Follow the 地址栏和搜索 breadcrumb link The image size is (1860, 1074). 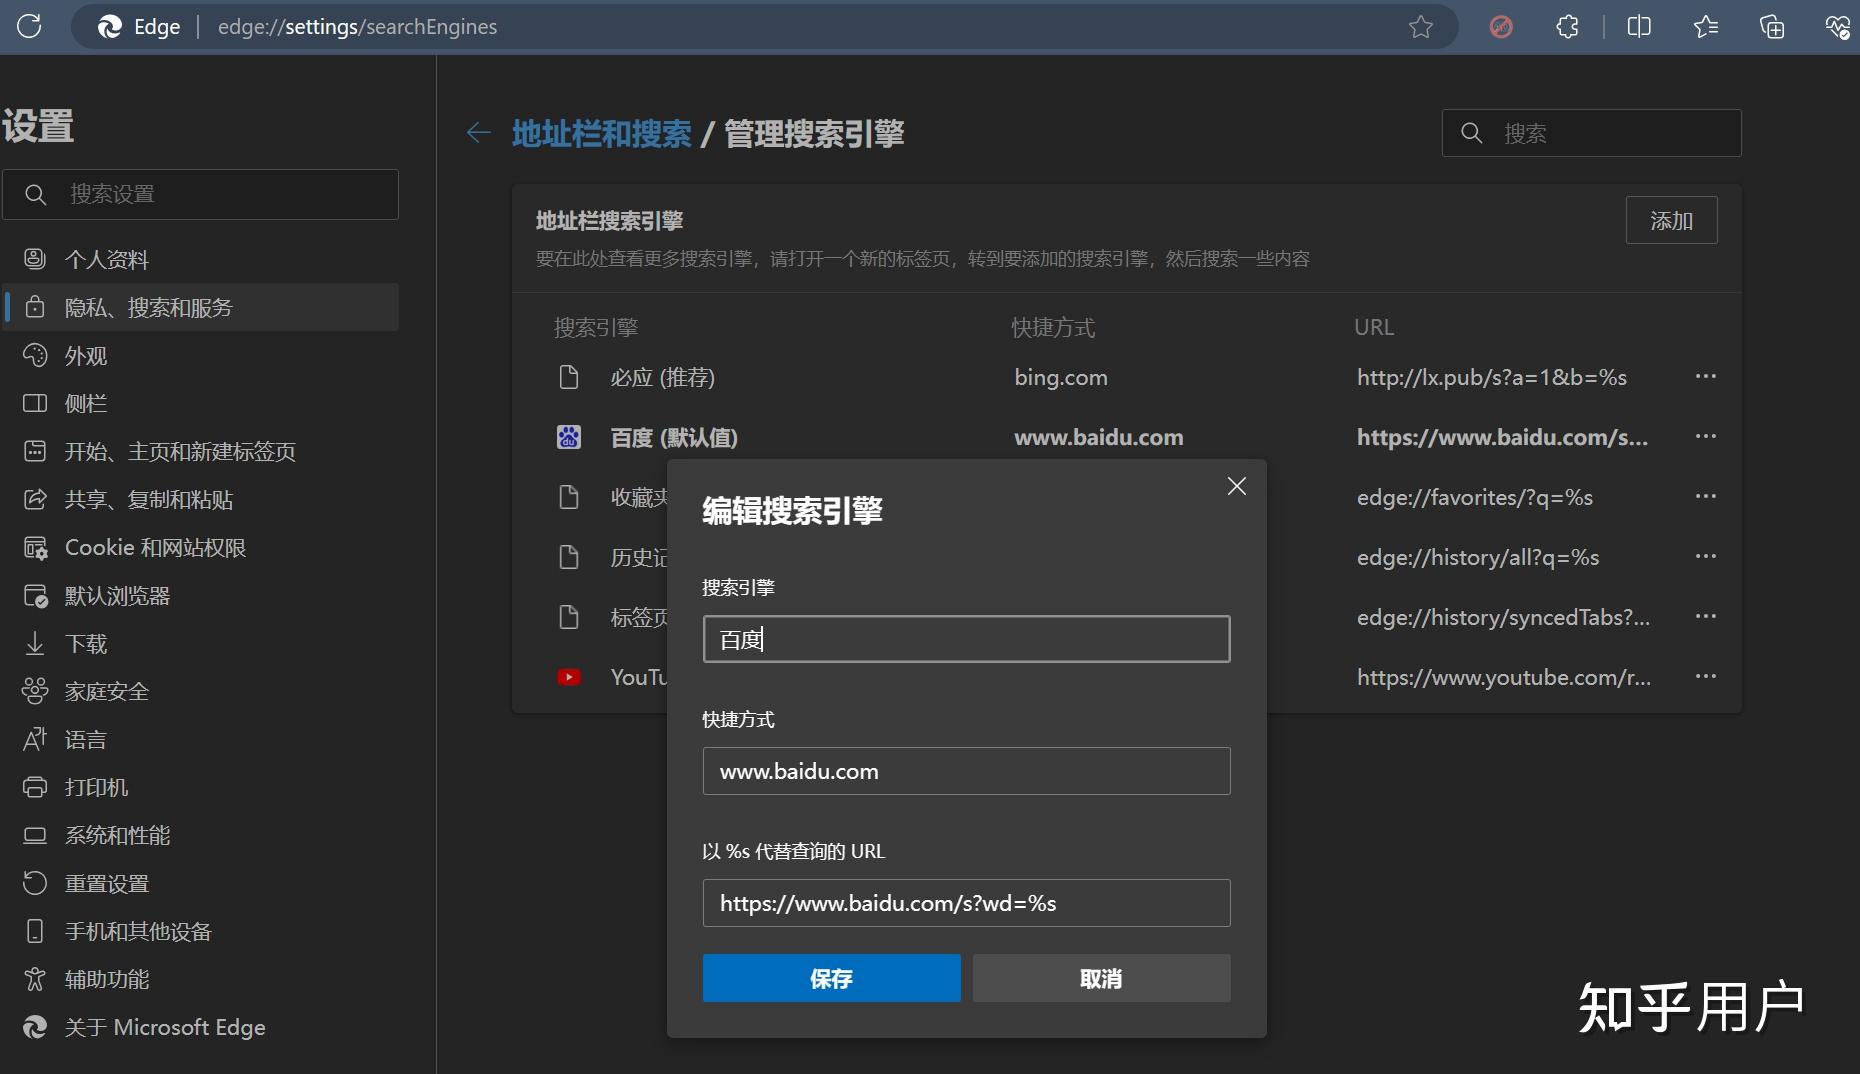click(601, 133)
